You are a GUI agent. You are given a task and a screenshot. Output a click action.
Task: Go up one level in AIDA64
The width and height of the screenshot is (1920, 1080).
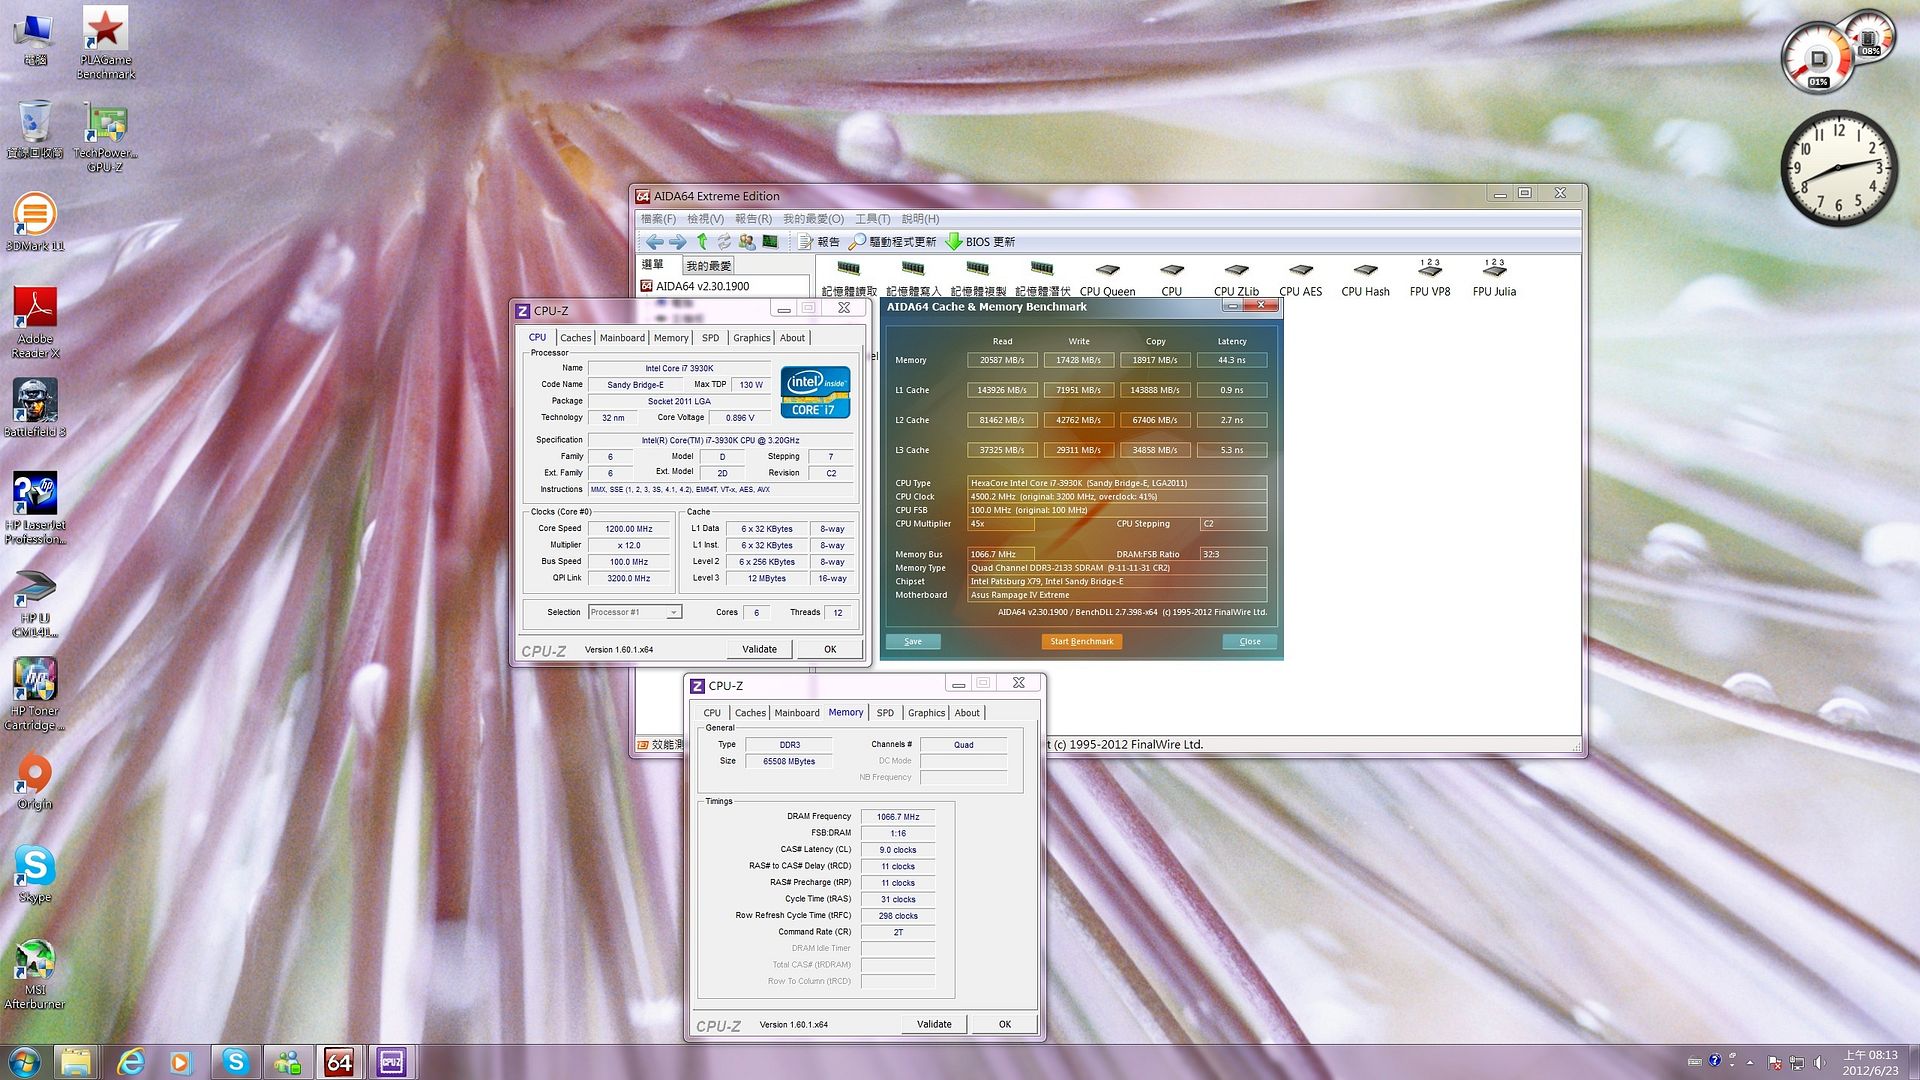[x=702, y=242]
